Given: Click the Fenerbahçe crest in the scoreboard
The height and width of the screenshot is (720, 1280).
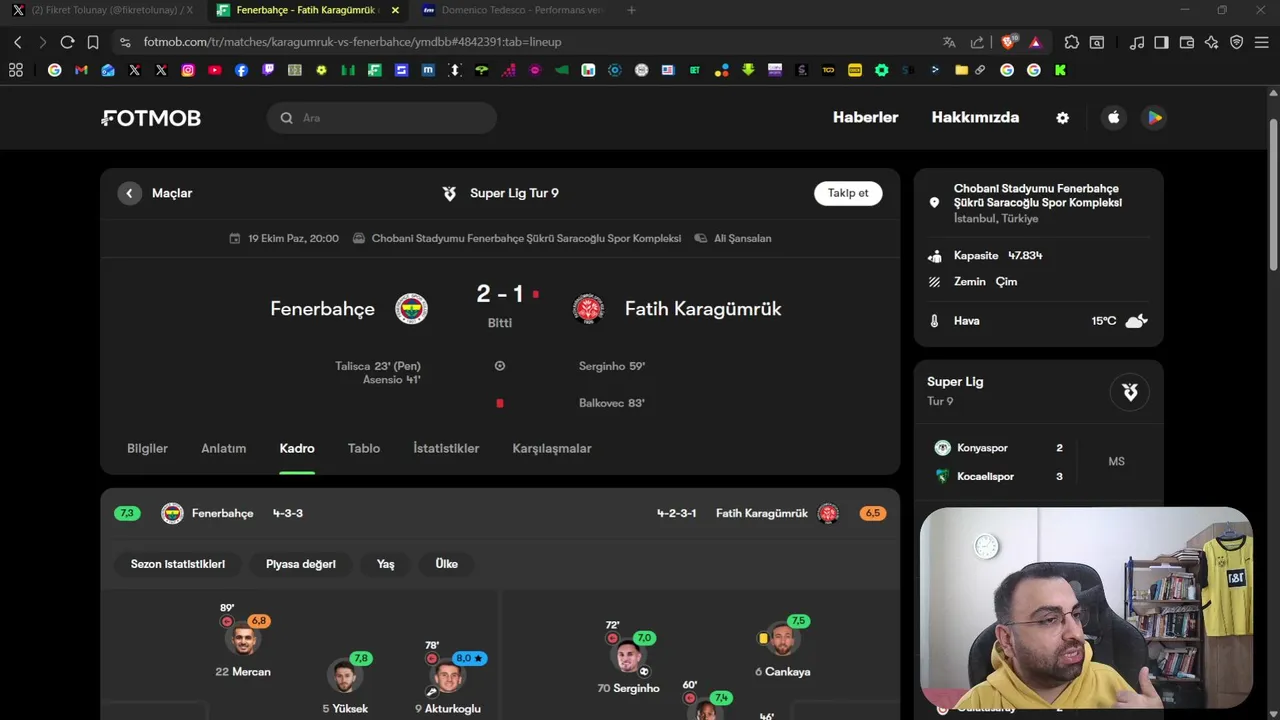Looking at the screenshot, I should click(x=411, y=308).
